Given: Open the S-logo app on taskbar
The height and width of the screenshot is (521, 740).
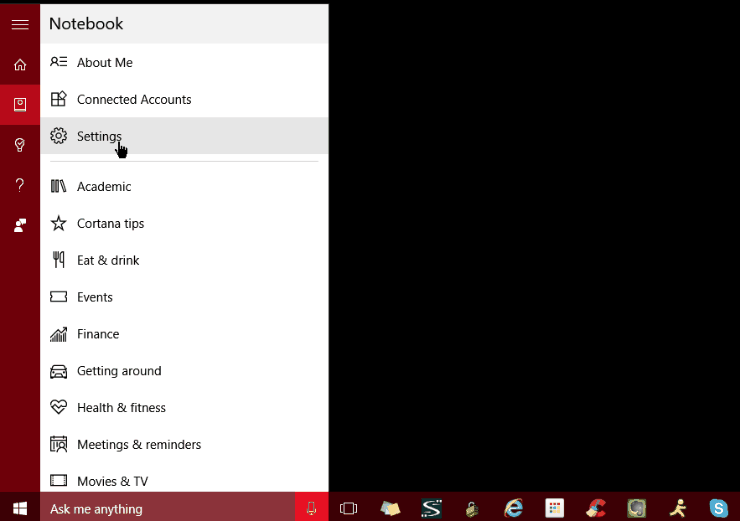Looking at the screenshot, I should click(x=431, y=508).
